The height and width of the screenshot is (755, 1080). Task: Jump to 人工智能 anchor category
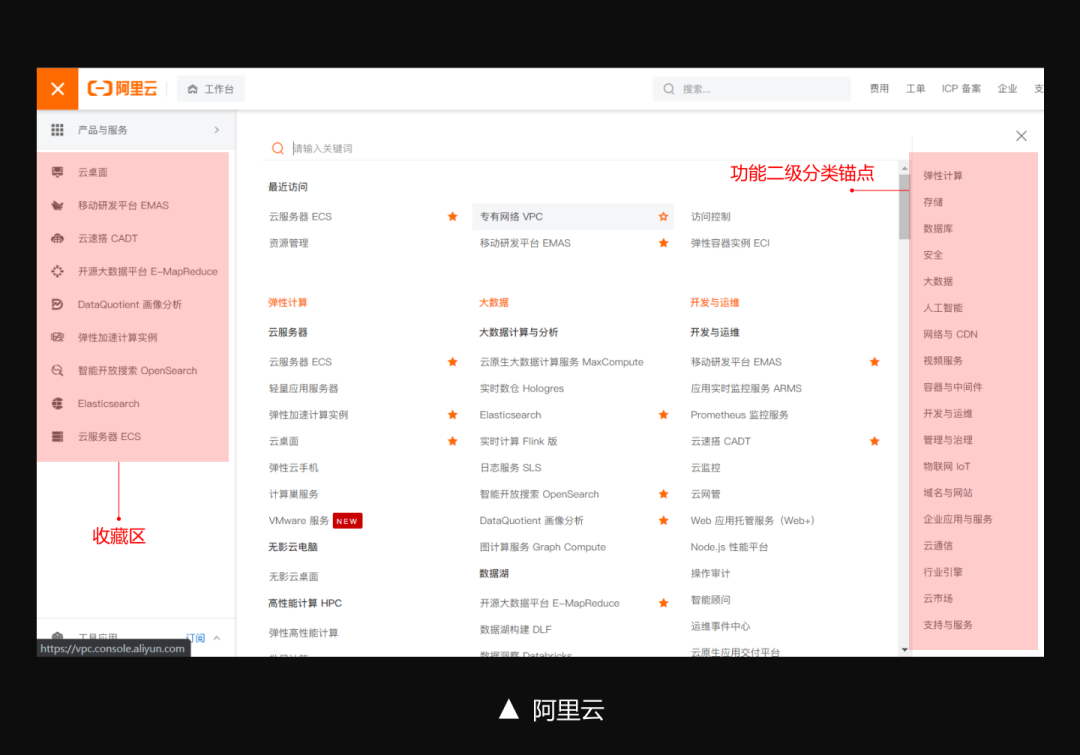click(x=943, y=308)
